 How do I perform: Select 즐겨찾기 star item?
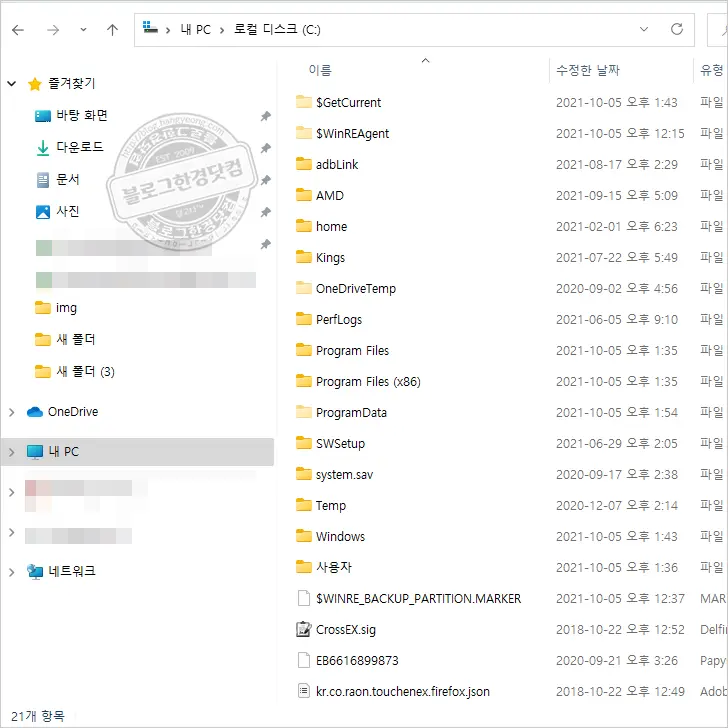[x=61, y=84]
